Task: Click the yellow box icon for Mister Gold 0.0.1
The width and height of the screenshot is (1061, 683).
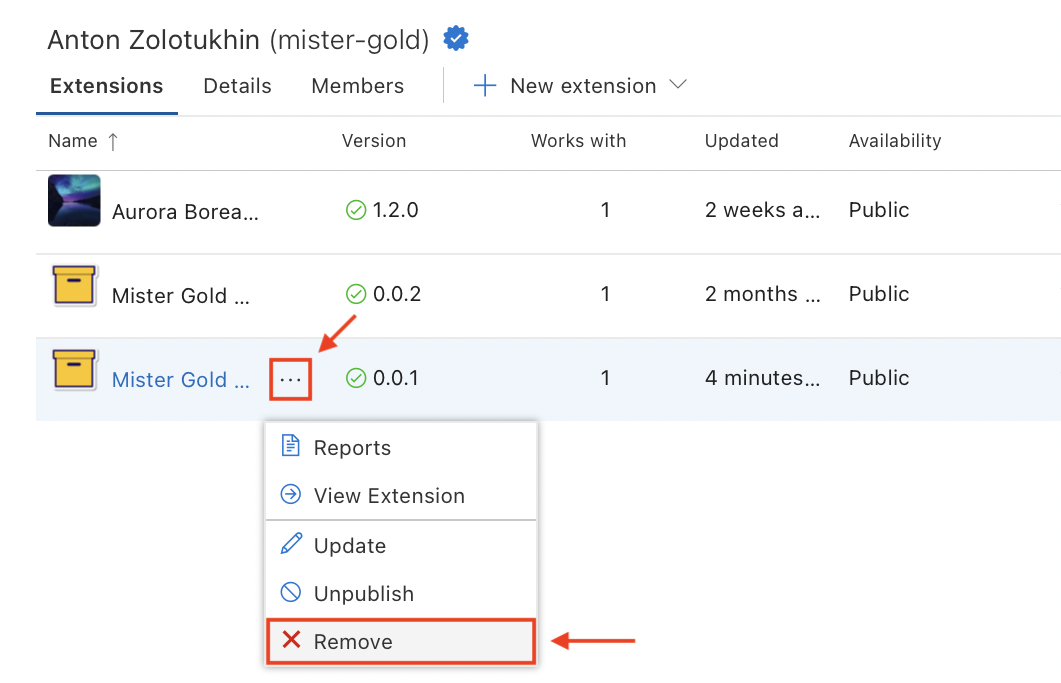Action: 74,369
